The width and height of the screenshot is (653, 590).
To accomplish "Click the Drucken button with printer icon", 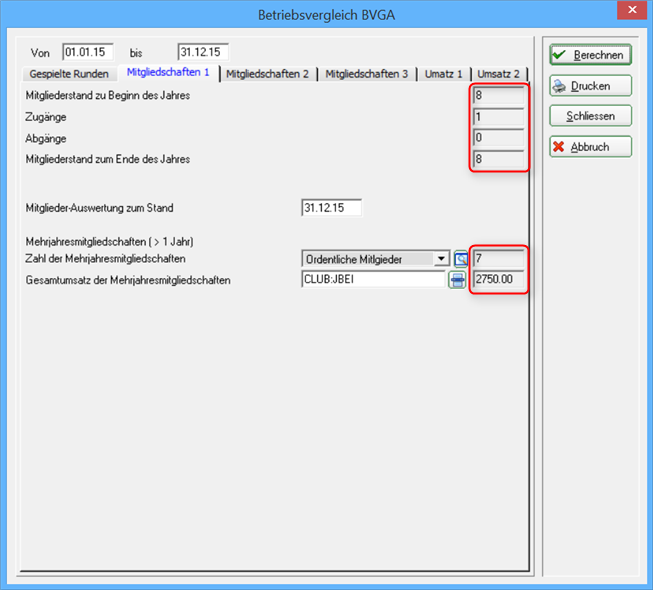I will coord(591,86).
